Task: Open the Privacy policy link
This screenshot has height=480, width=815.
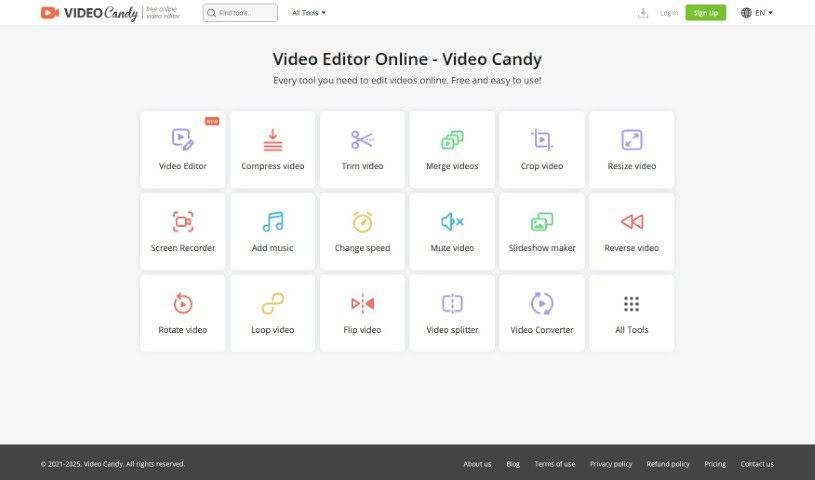Action: 611,464
